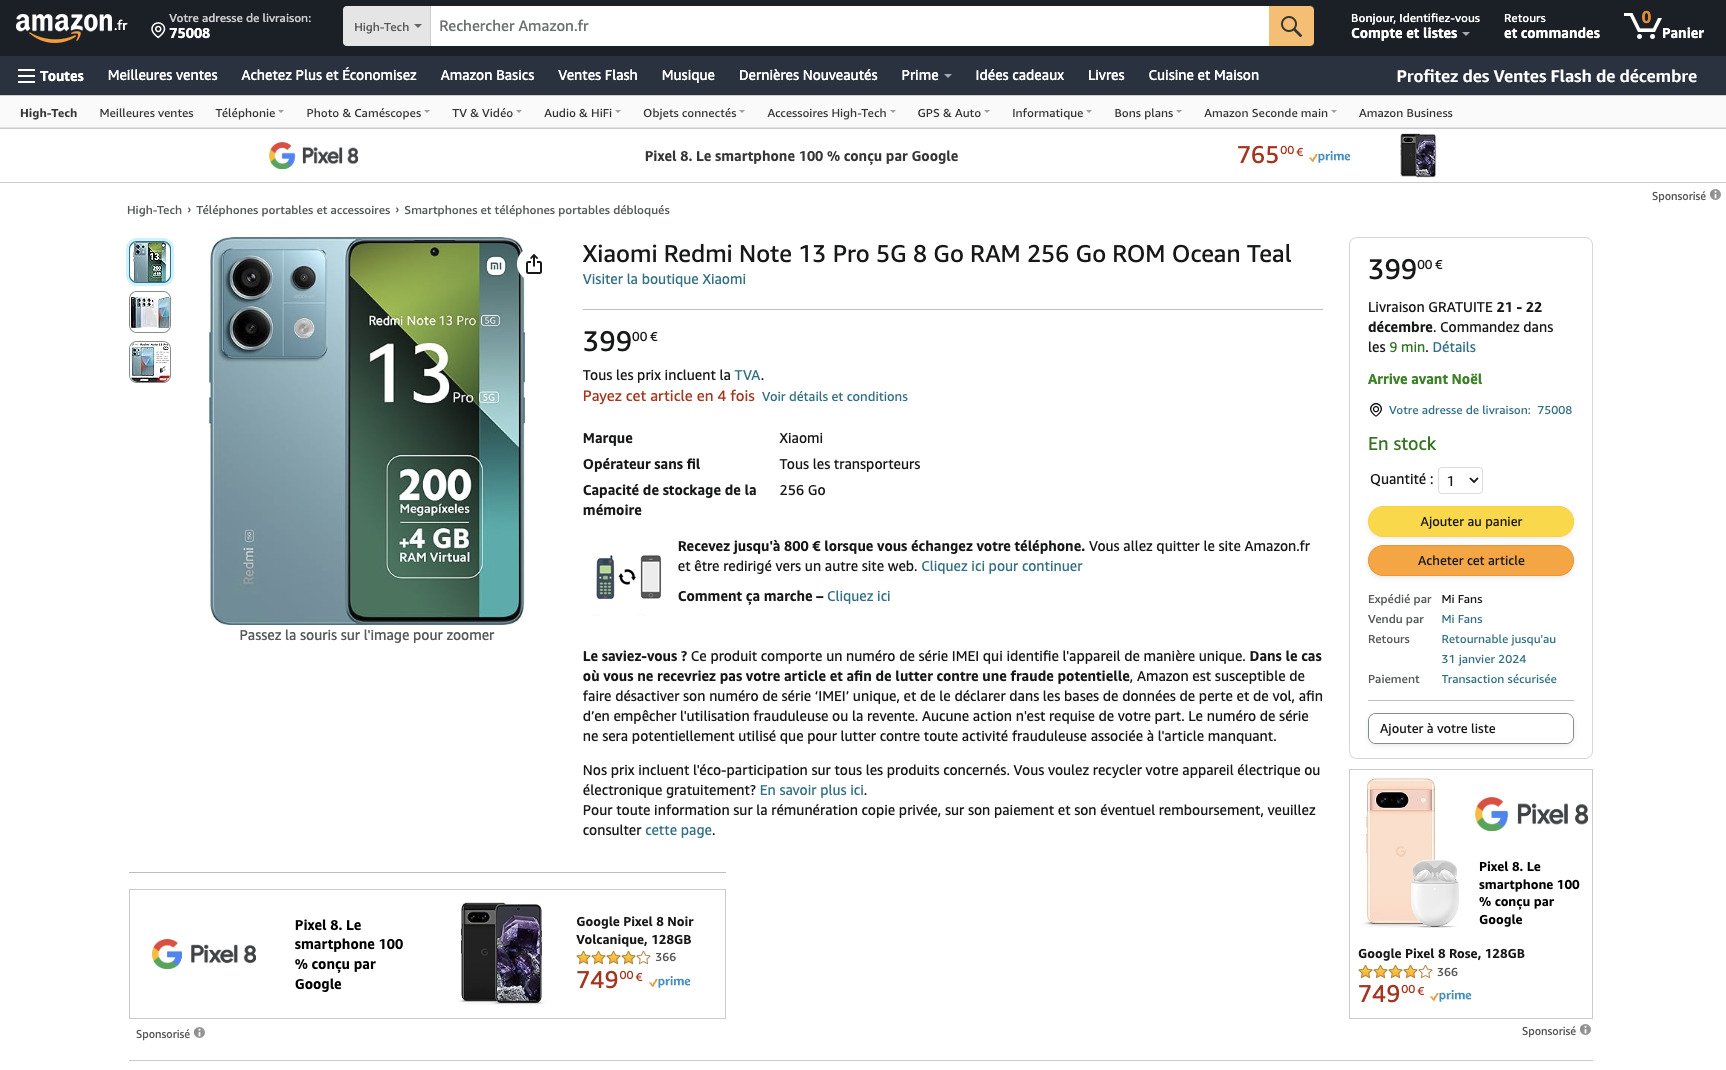Expand the TV & Vidéo submenu
Screen dimensions: 1726x1070
[487, 113]
